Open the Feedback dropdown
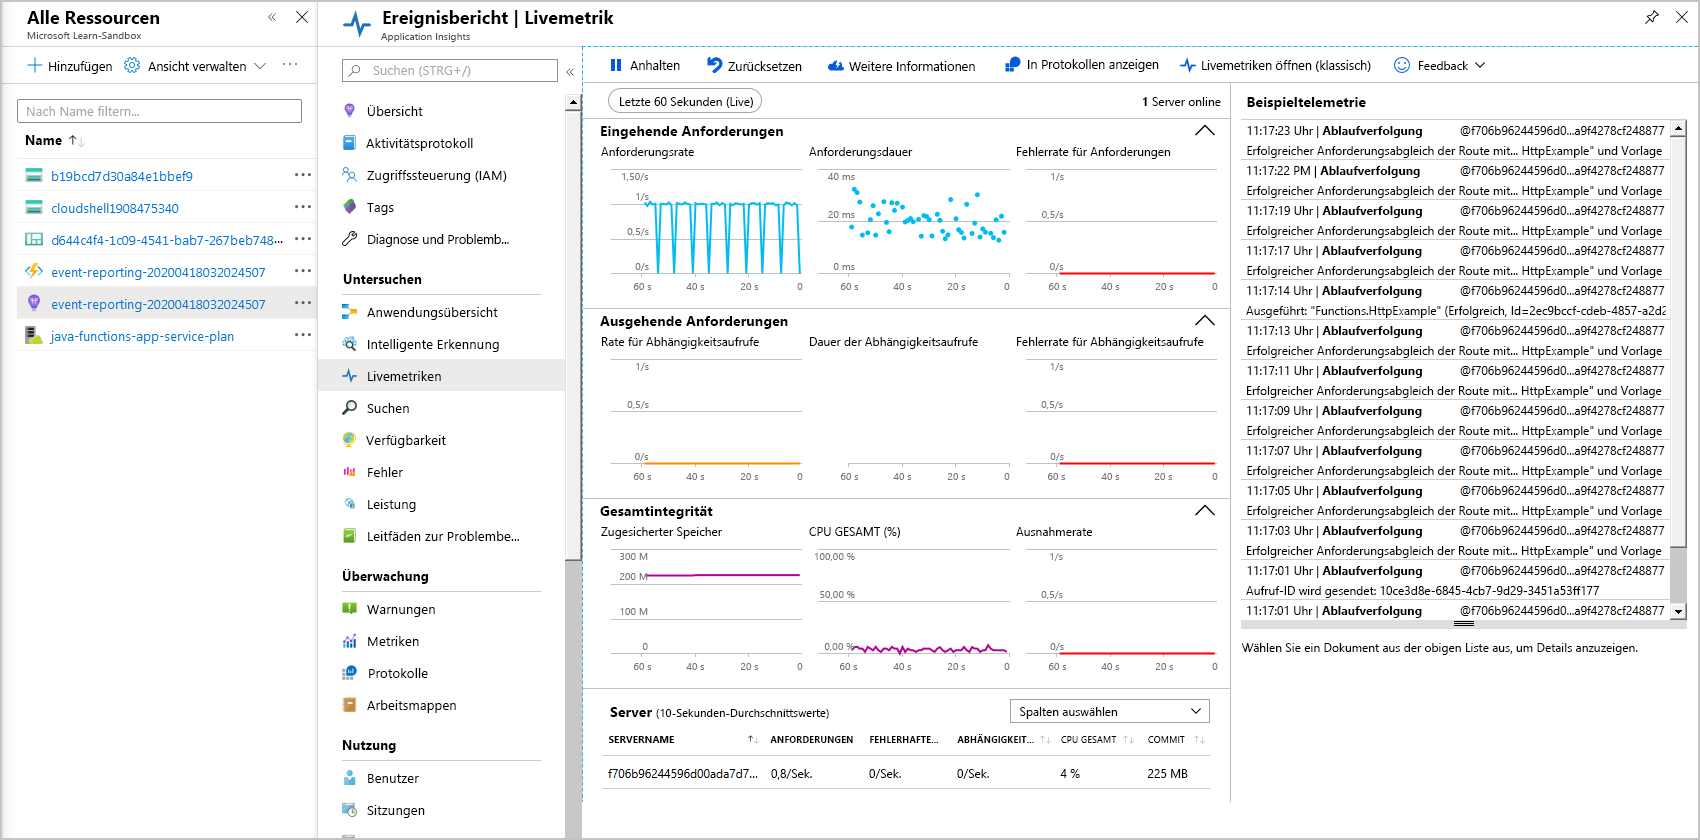1700x840 pixels. 1440,66
